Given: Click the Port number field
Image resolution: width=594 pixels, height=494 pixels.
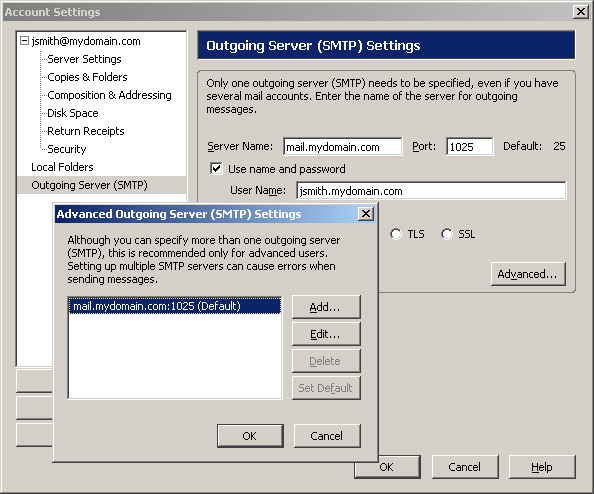Looking at the screenshot, I should [470, 147].
